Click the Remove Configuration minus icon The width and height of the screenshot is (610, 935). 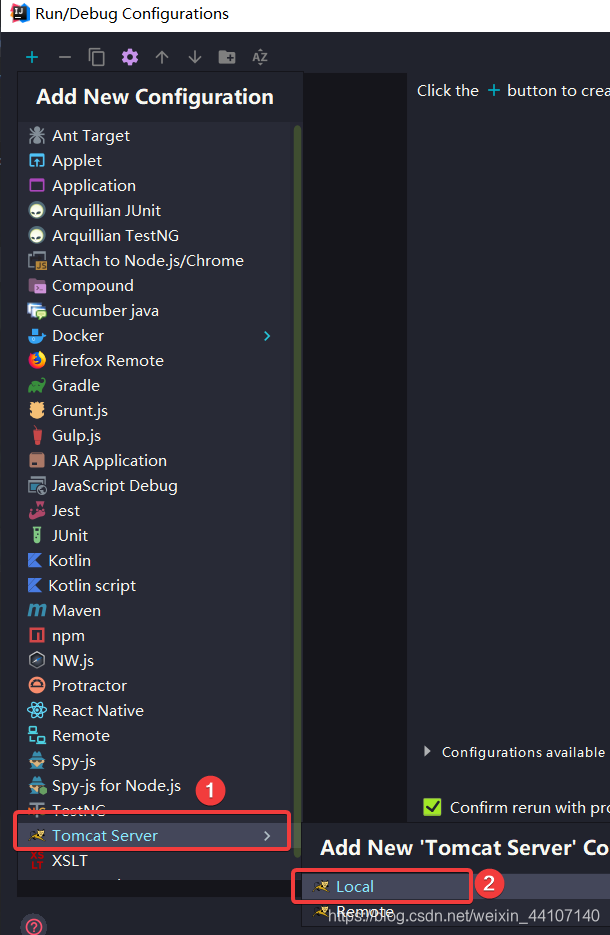point(64,57)
